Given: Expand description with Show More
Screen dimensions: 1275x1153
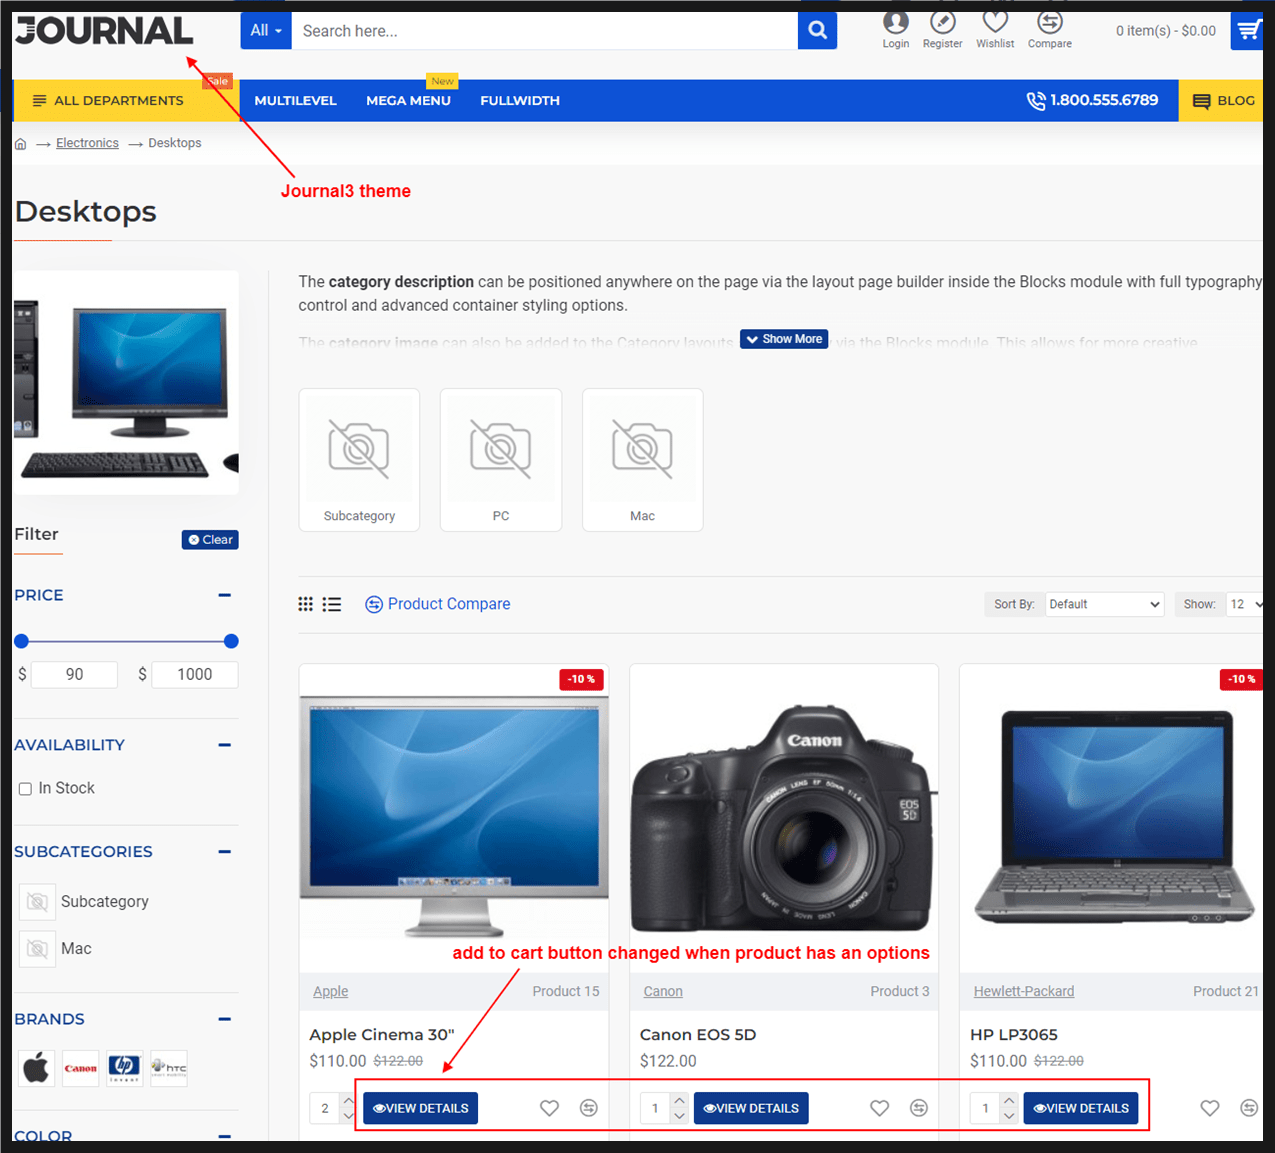Looking at the screenshot, I should tap(784, 339).
